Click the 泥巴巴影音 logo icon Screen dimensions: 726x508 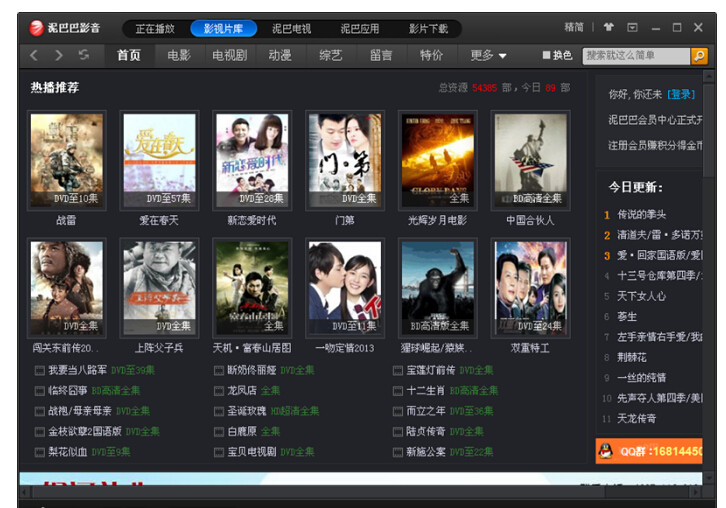click(36, 28)
